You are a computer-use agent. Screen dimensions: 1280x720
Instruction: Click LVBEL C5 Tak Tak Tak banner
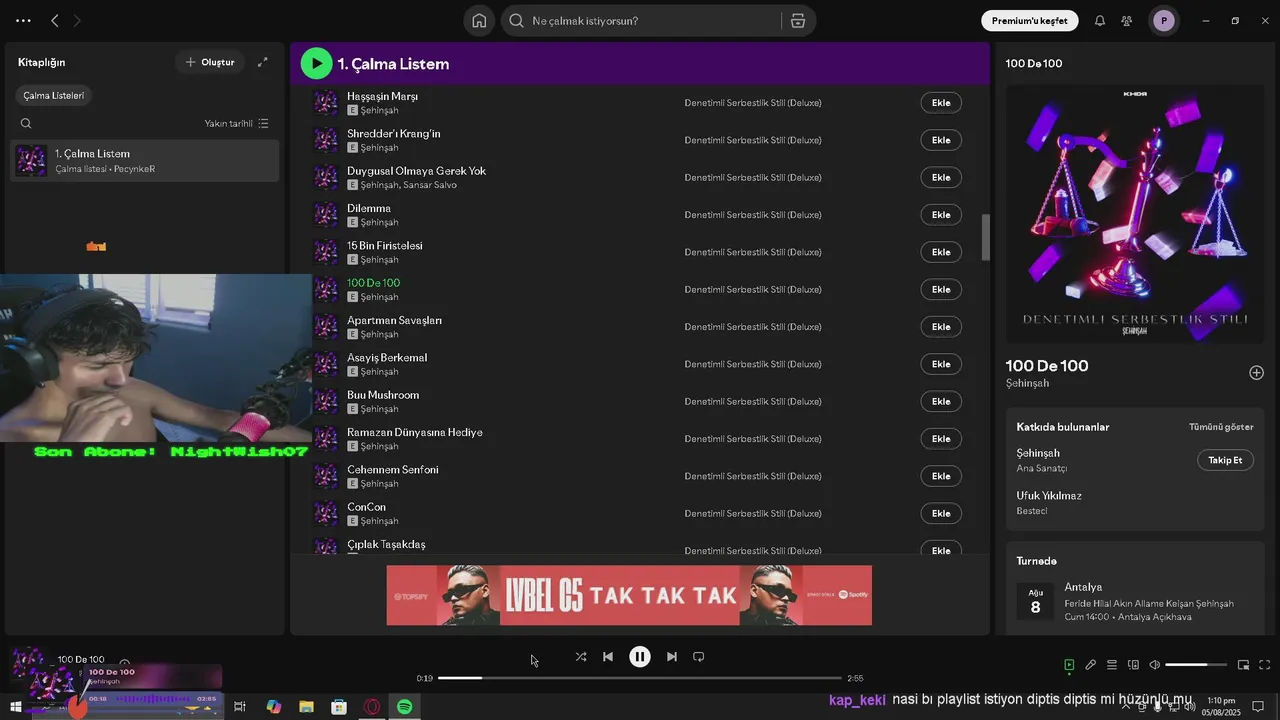(x=629, y=595)
